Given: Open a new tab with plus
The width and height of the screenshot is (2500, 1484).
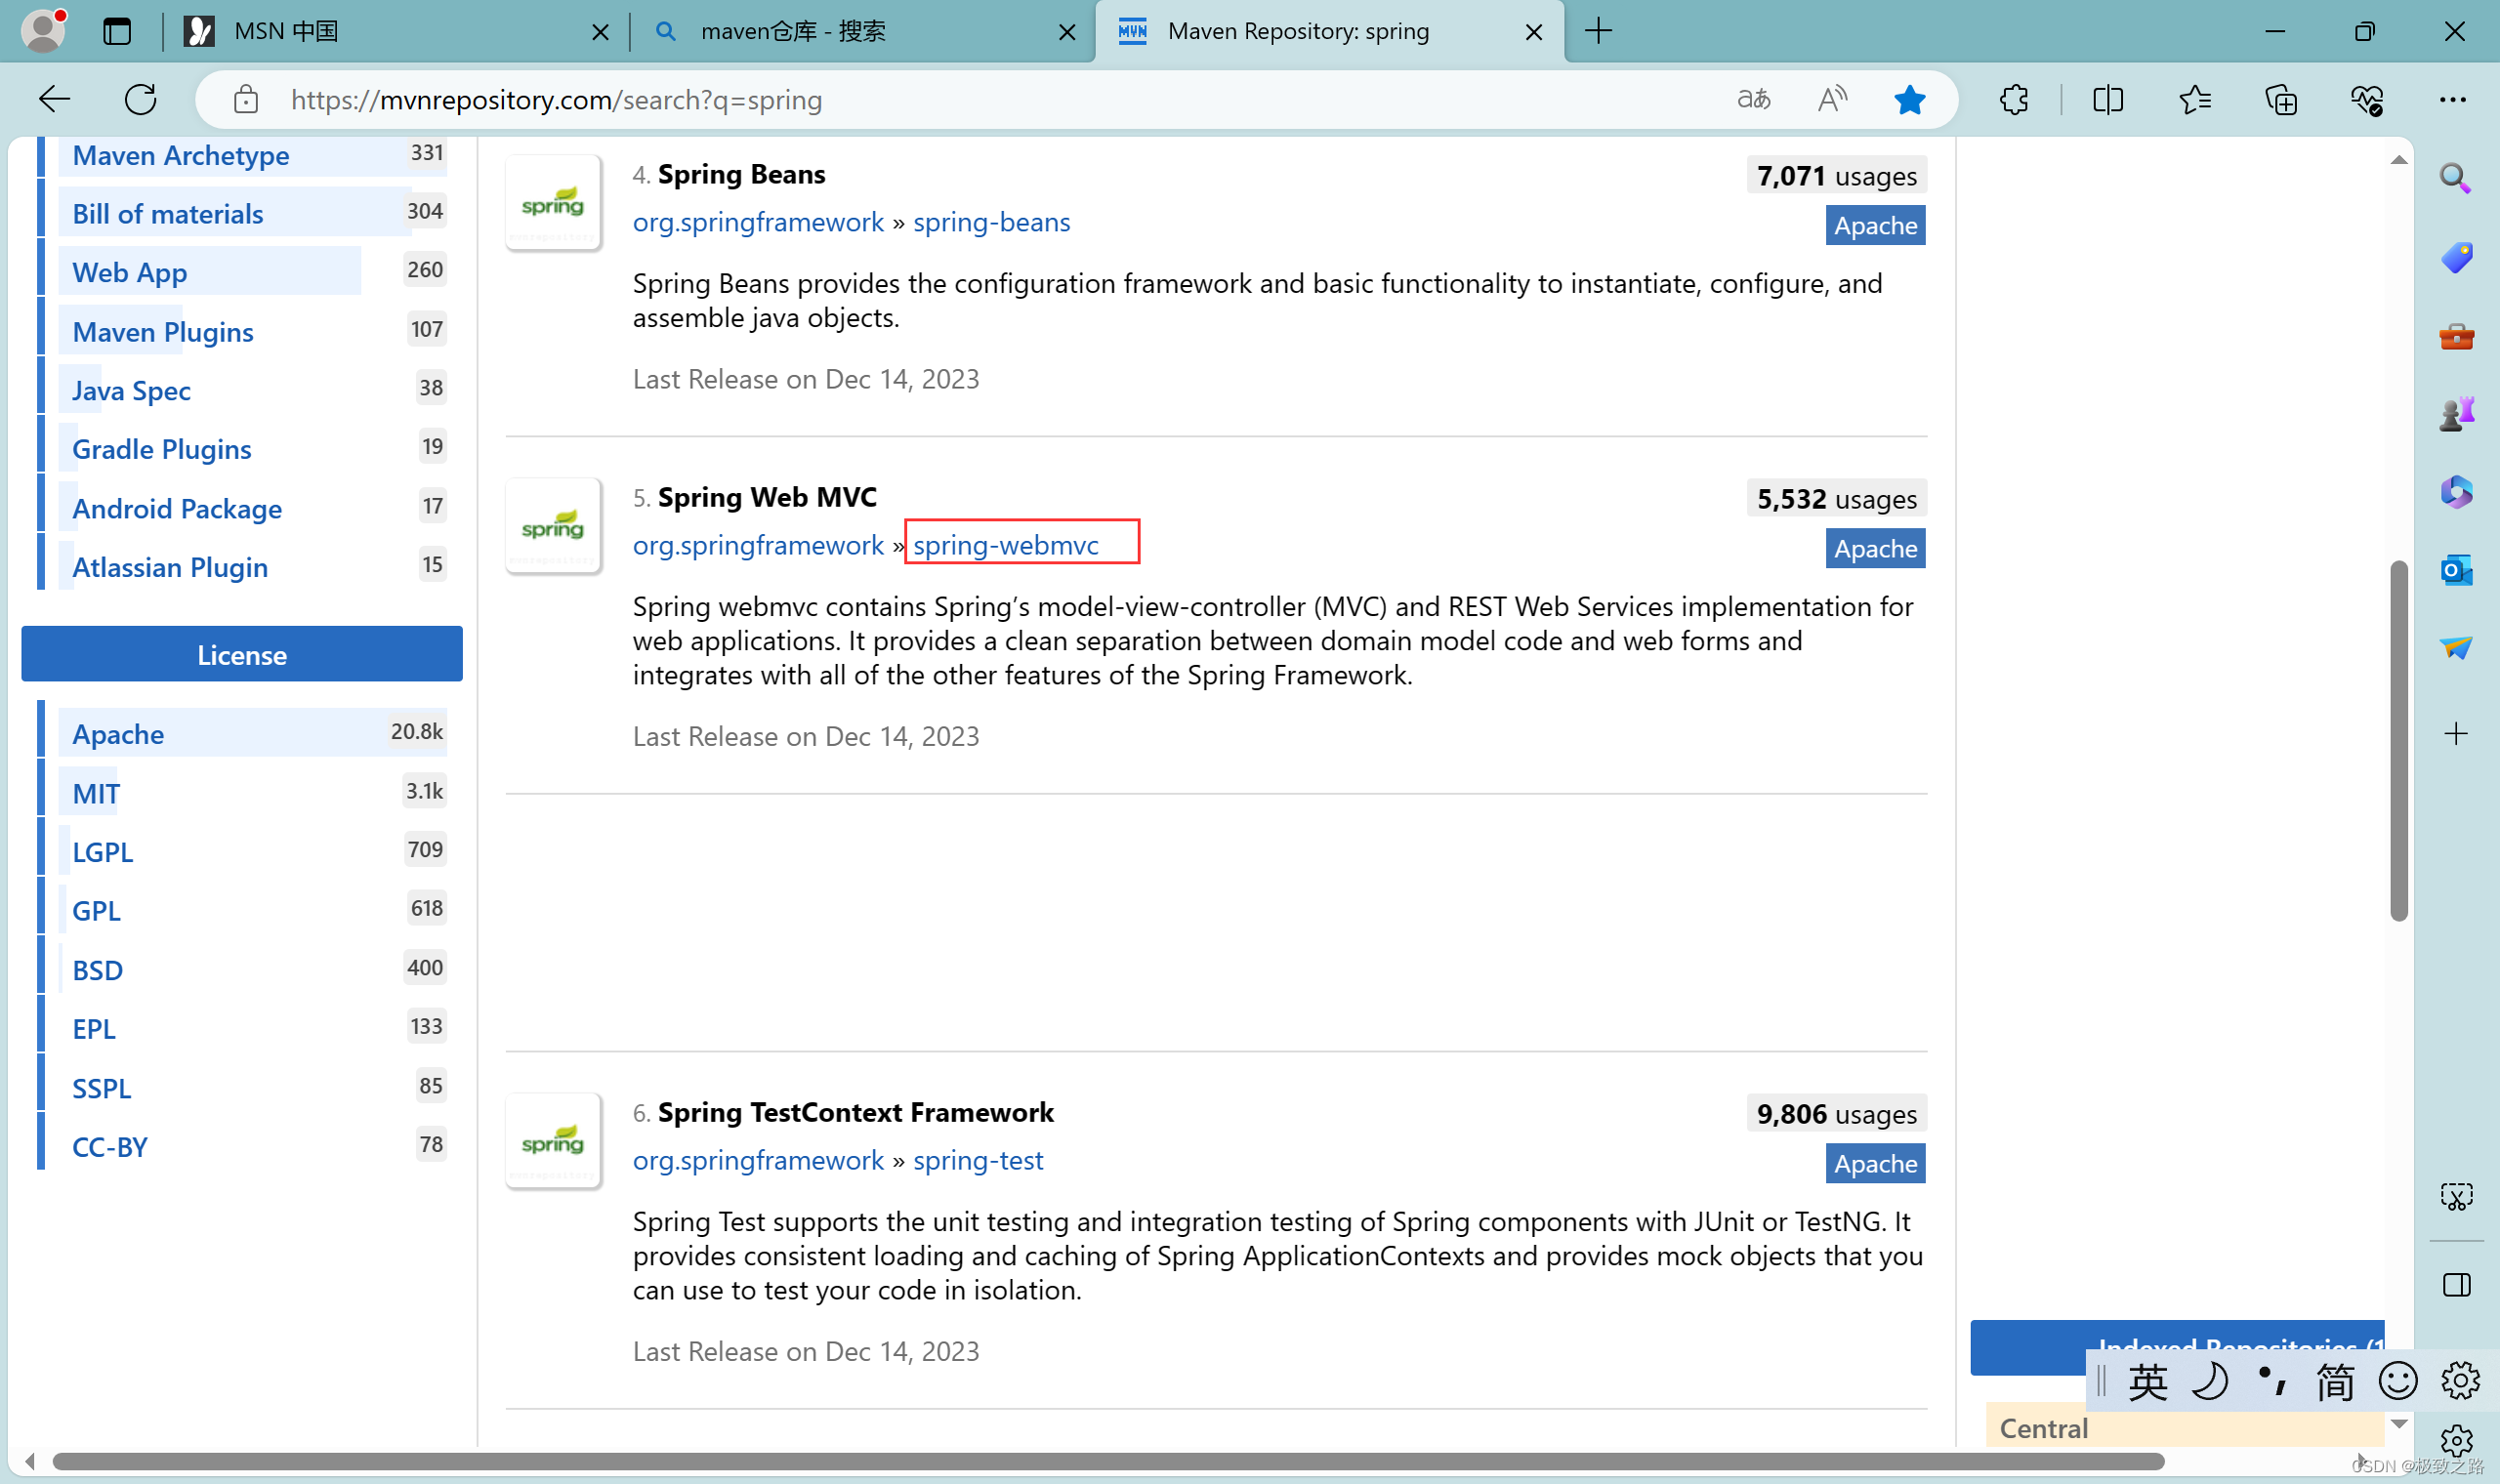Looking at the screenshot, I should [1598, 31].
